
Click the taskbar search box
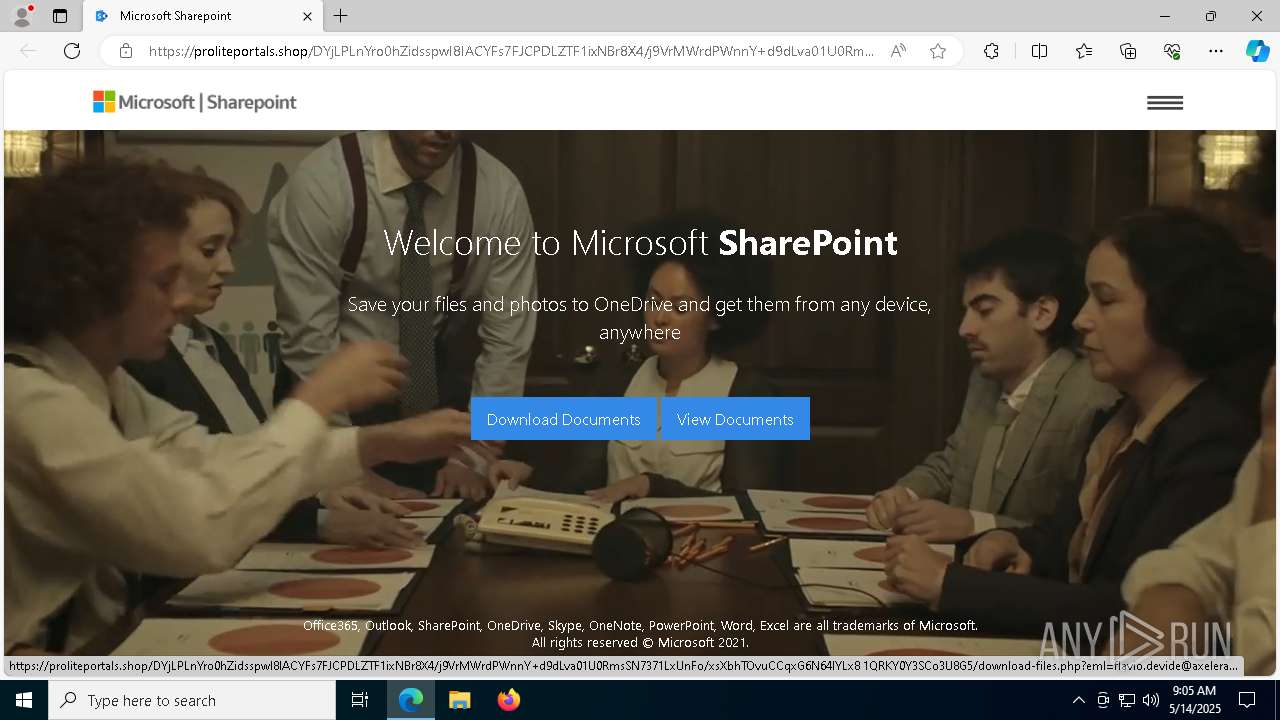pyautogui.click(x=192, y=700)
